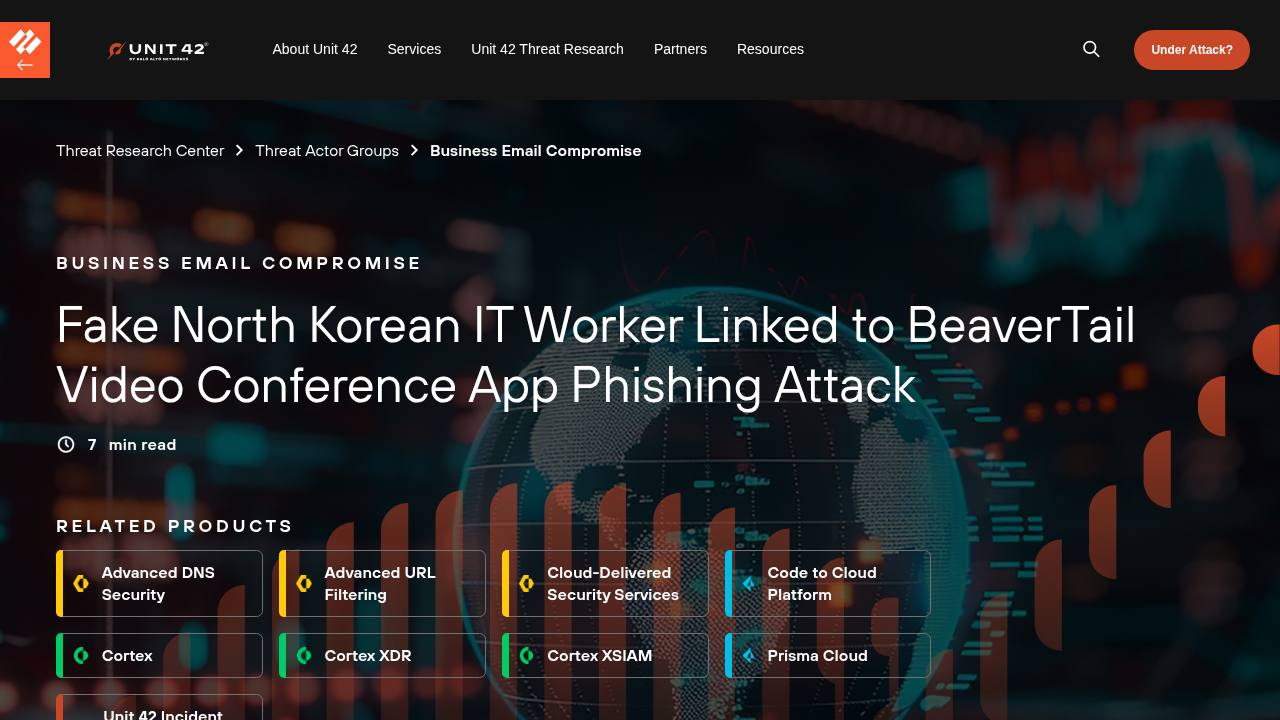This screenshot has width=1280, height=720.
Task: Click the clock icon beside read time
Action: click(66, 445)
